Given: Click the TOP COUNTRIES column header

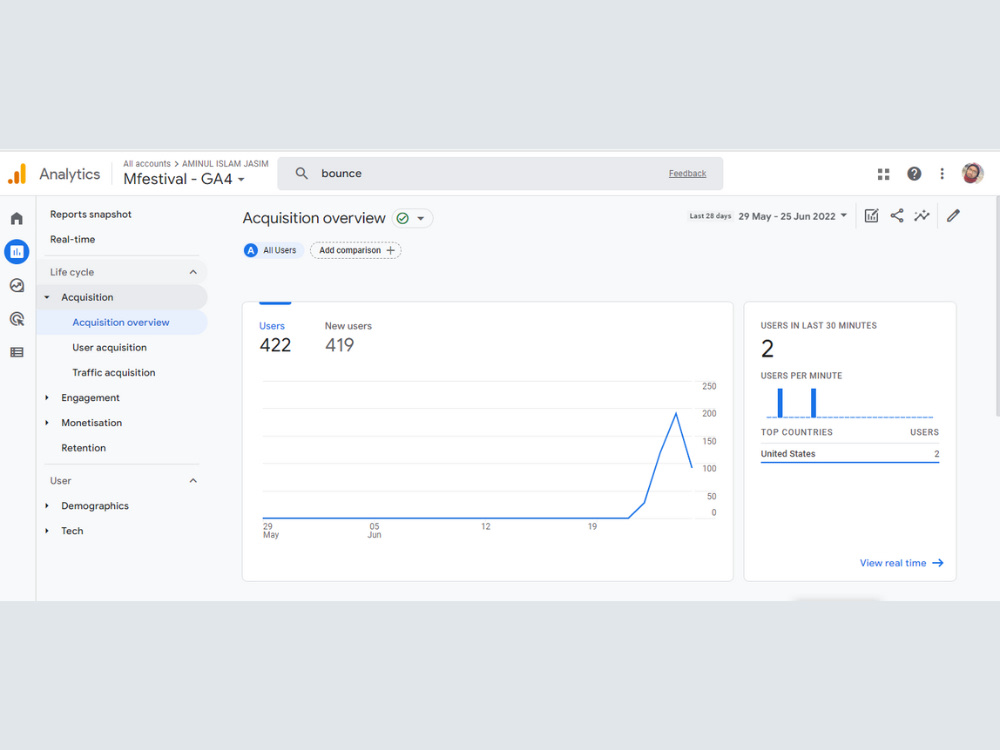Looking at the screenshot, I should [x=797, y=432].
